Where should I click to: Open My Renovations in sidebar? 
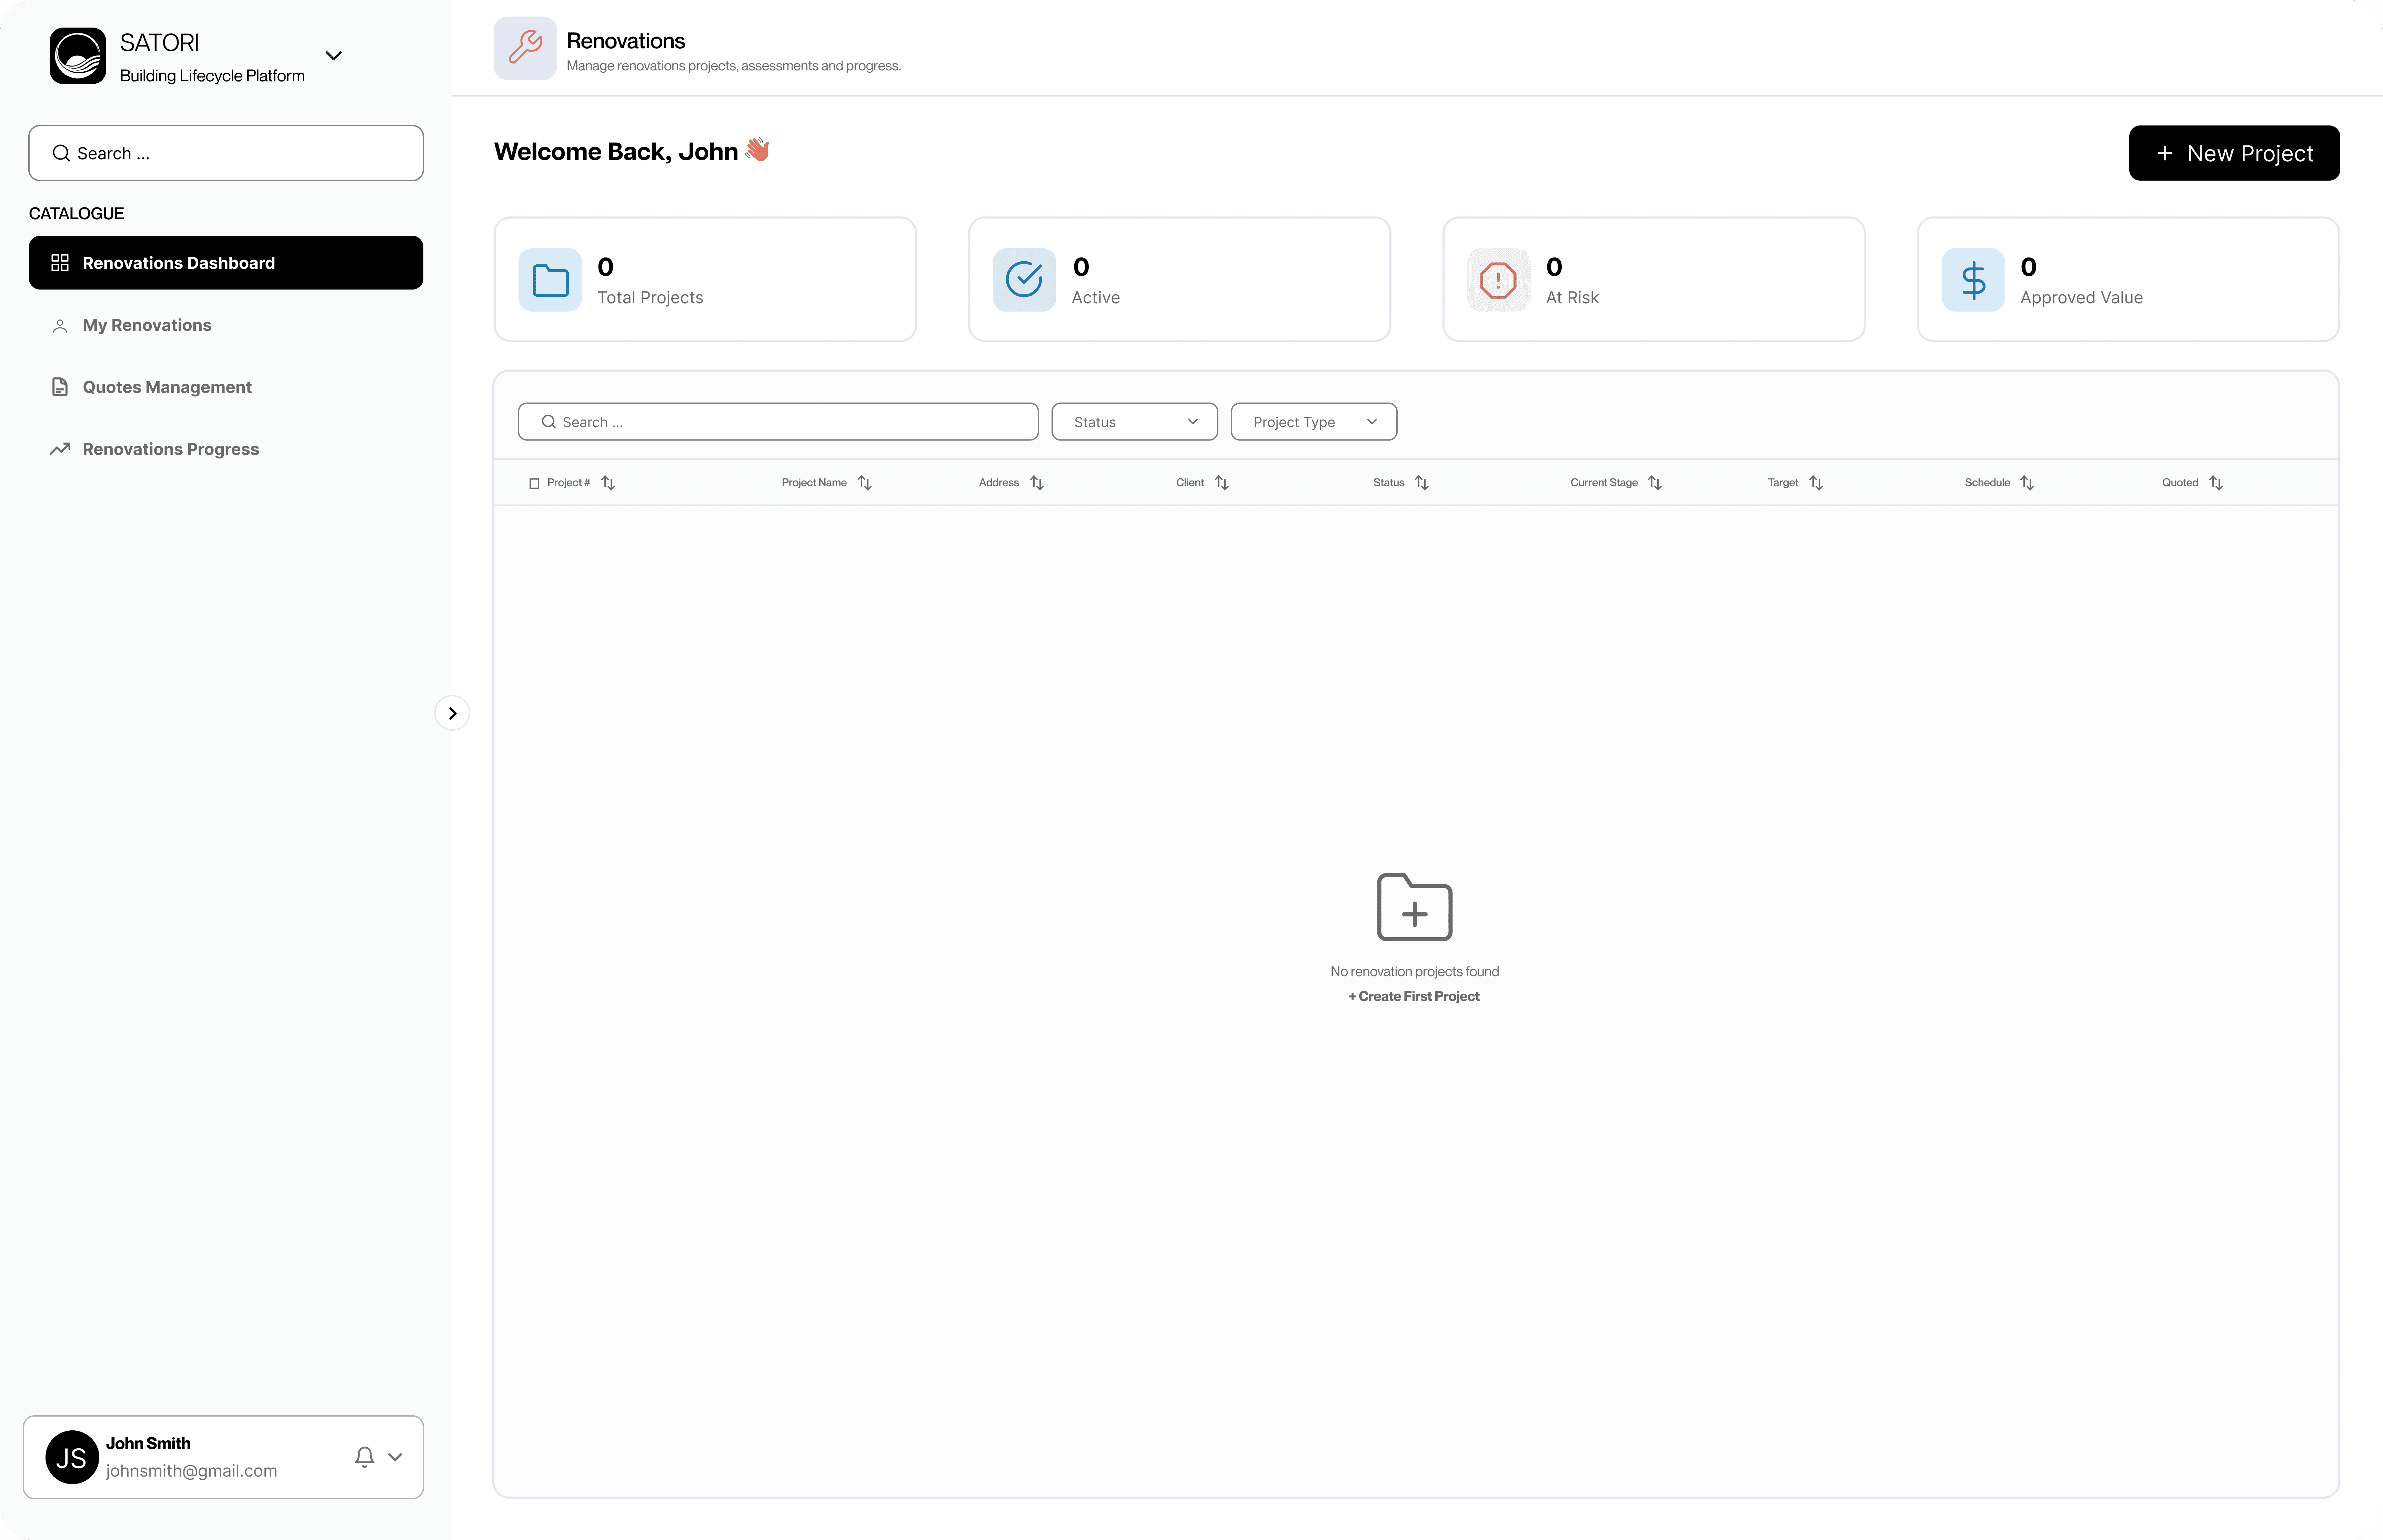pyautogui.click(x=147, y=325)
